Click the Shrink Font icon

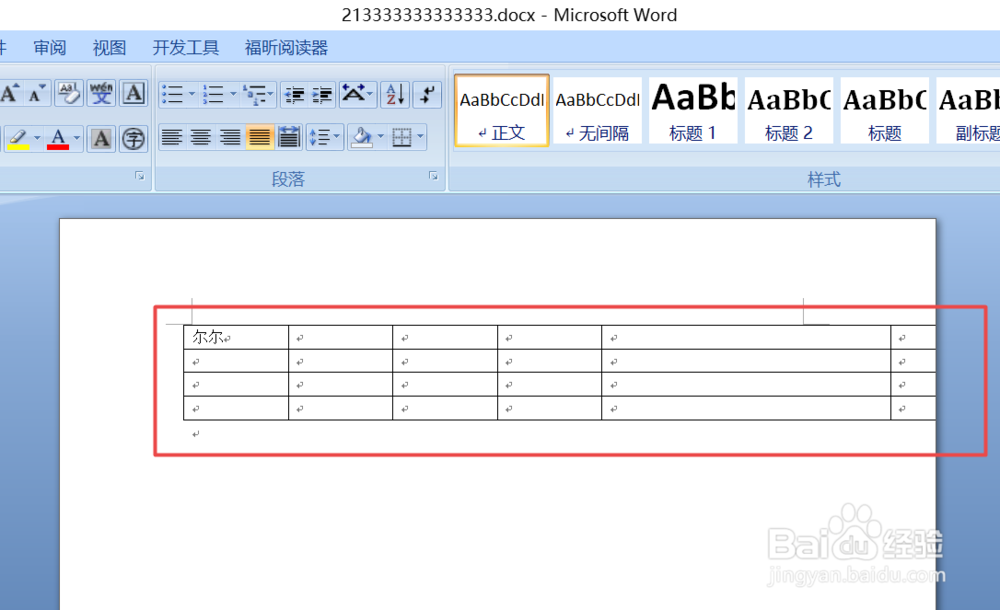tap(37, 94)
